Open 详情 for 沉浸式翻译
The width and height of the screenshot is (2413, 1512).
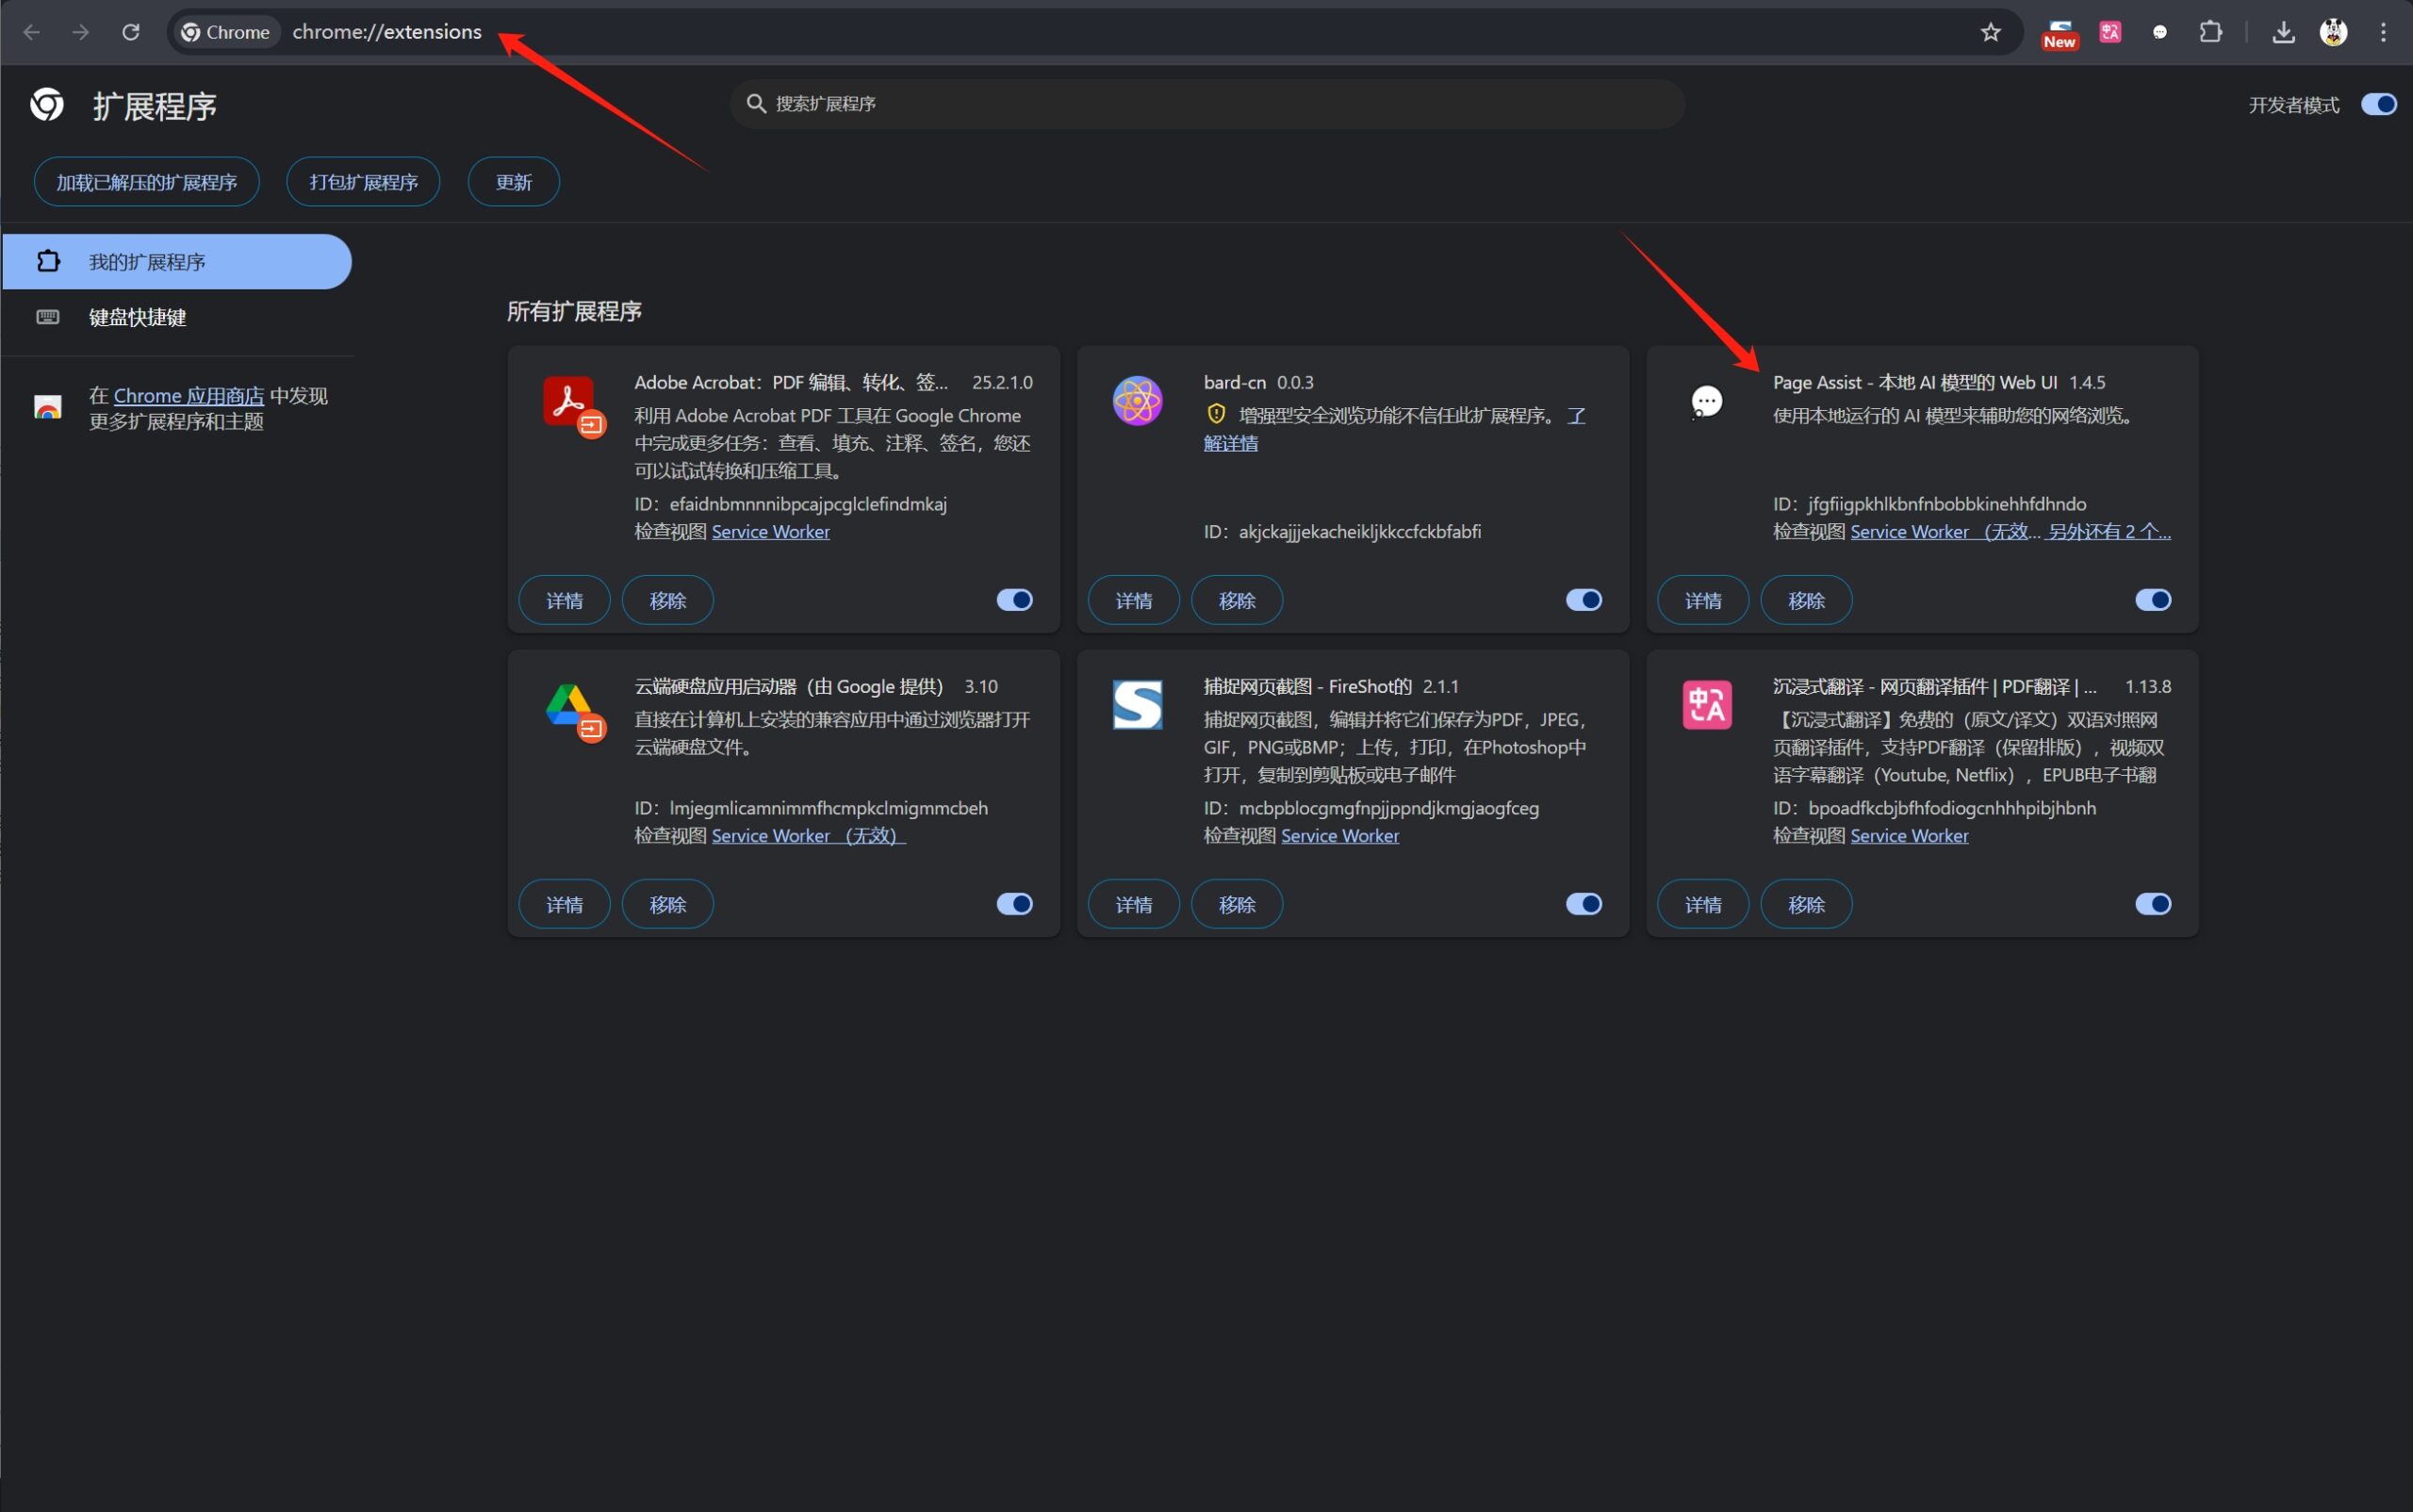click(1702, 904)
